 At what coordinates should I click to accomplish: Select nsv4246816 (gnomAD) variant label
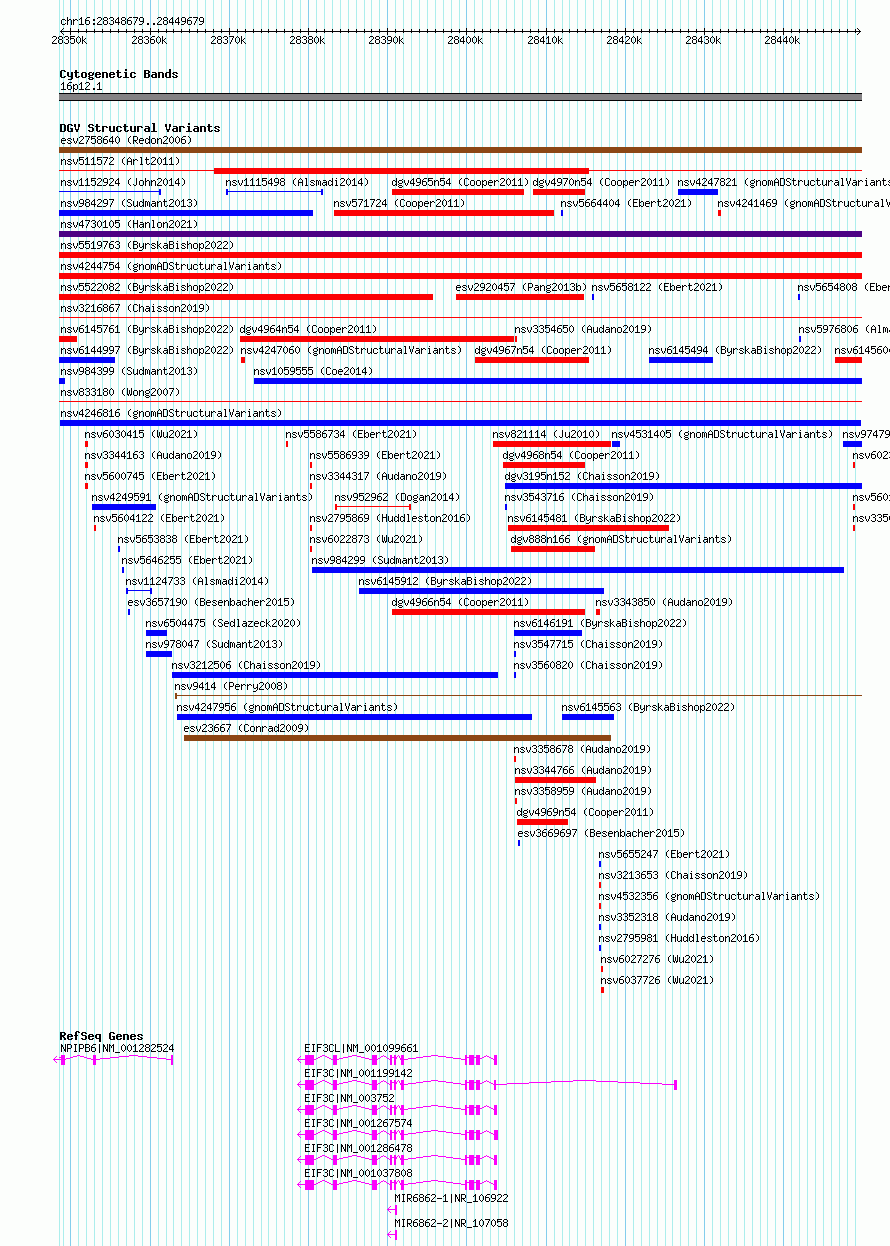tap(171, 413)
